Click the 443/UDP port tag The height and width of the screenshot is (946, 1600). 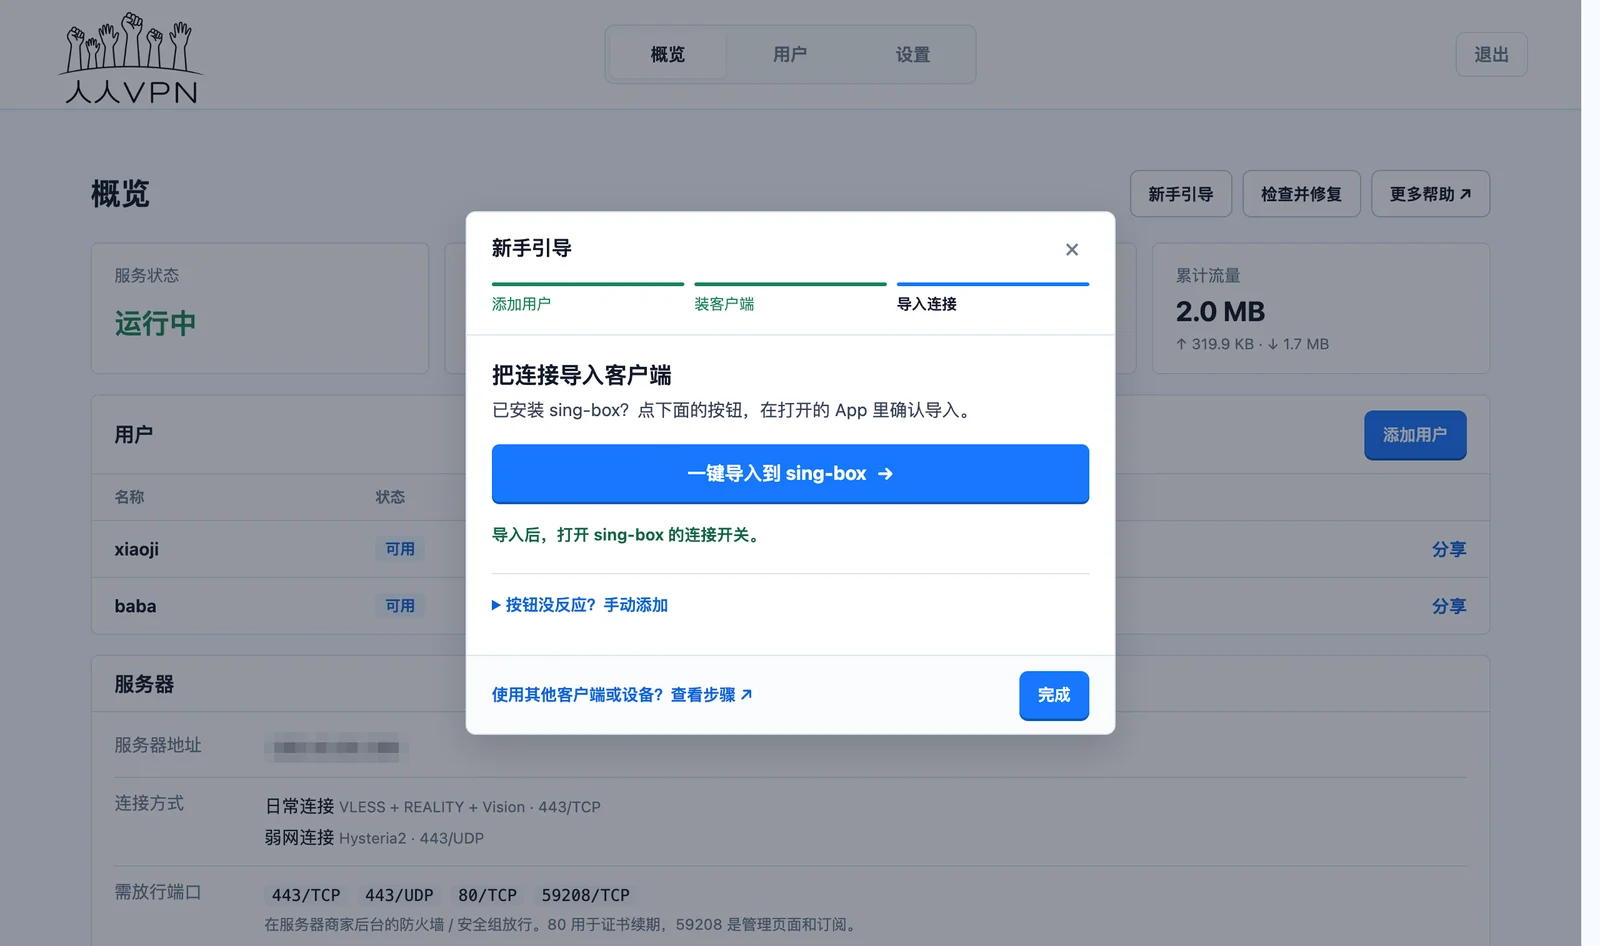[x=399, y=895]
